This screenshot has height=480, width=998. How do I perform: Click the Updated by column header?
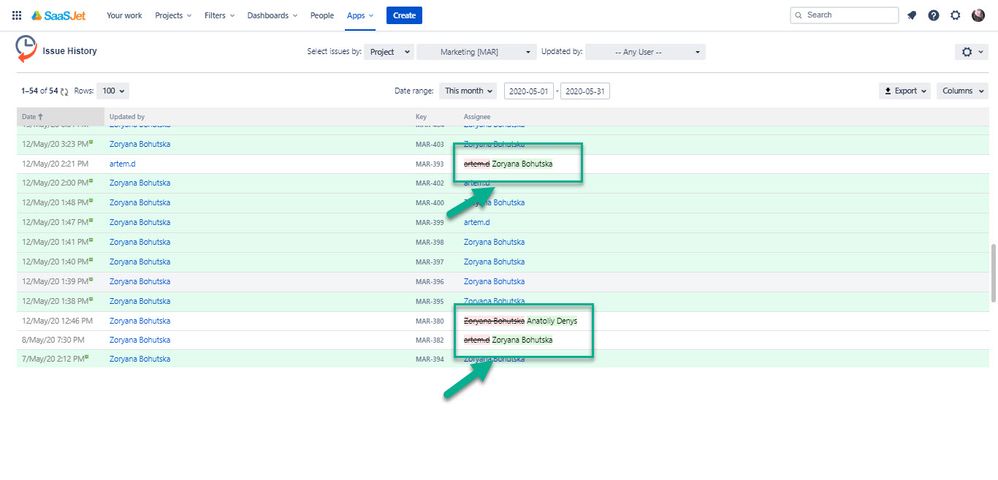coord(127,116)
